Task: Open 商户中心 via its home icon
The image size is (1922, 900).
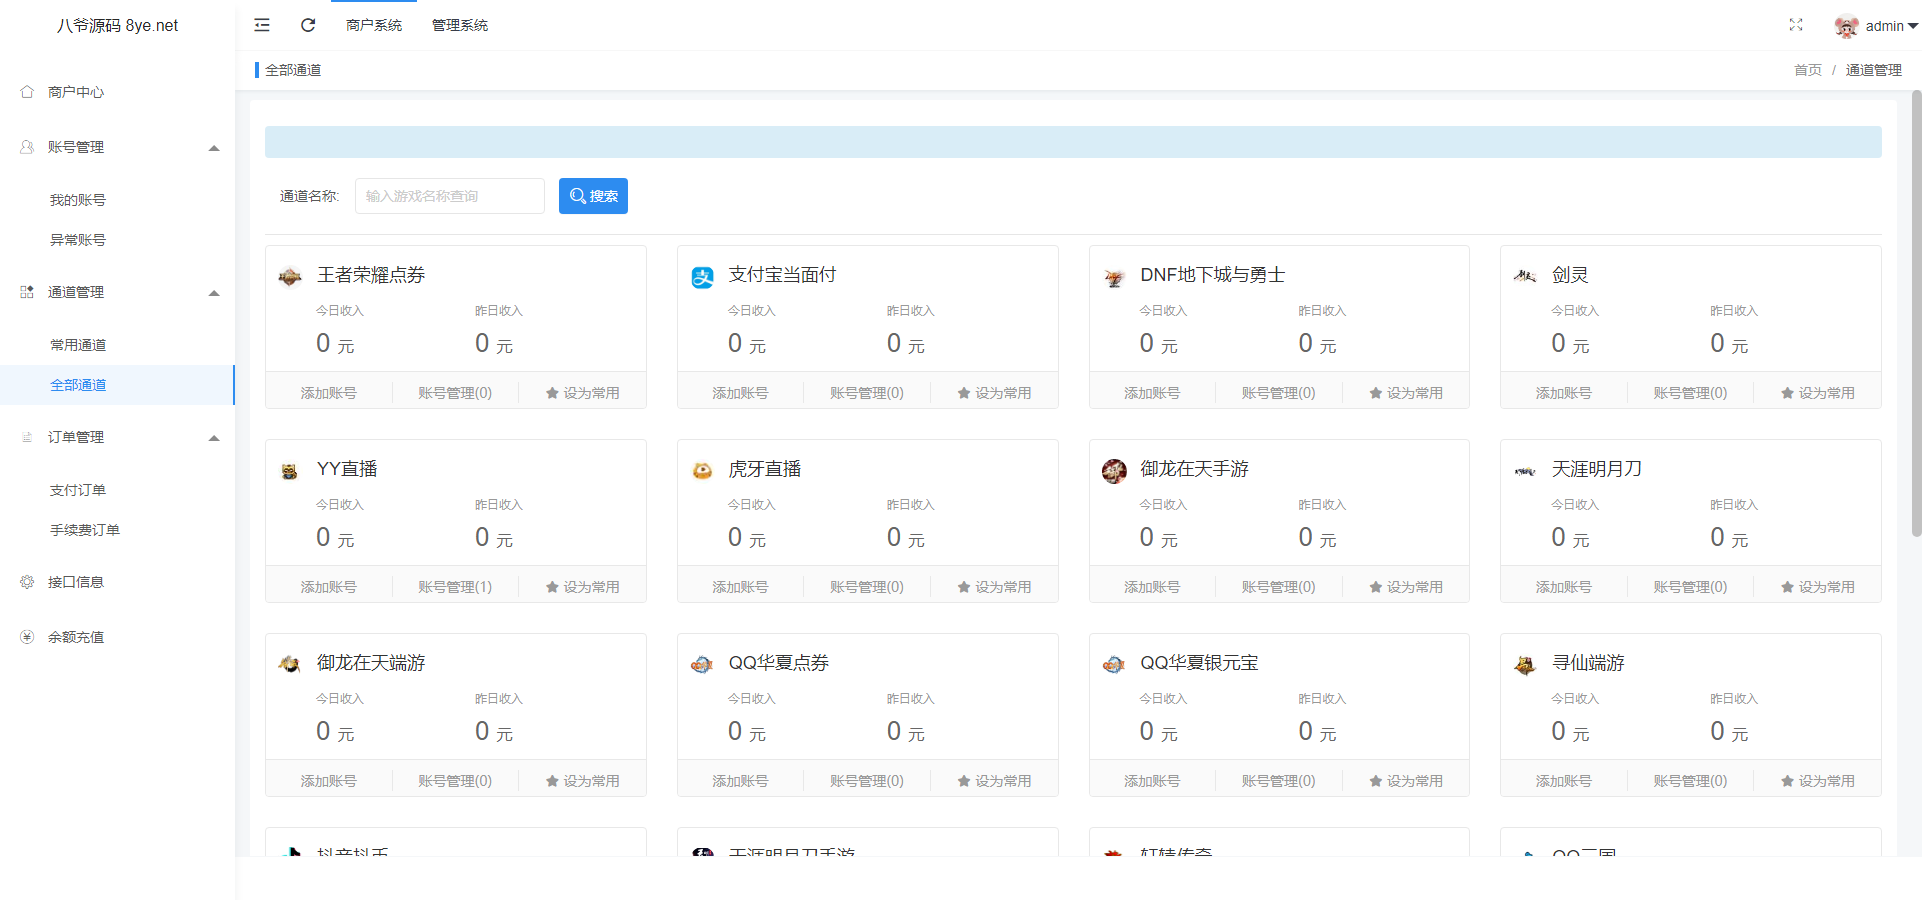Action: (27, 91)
